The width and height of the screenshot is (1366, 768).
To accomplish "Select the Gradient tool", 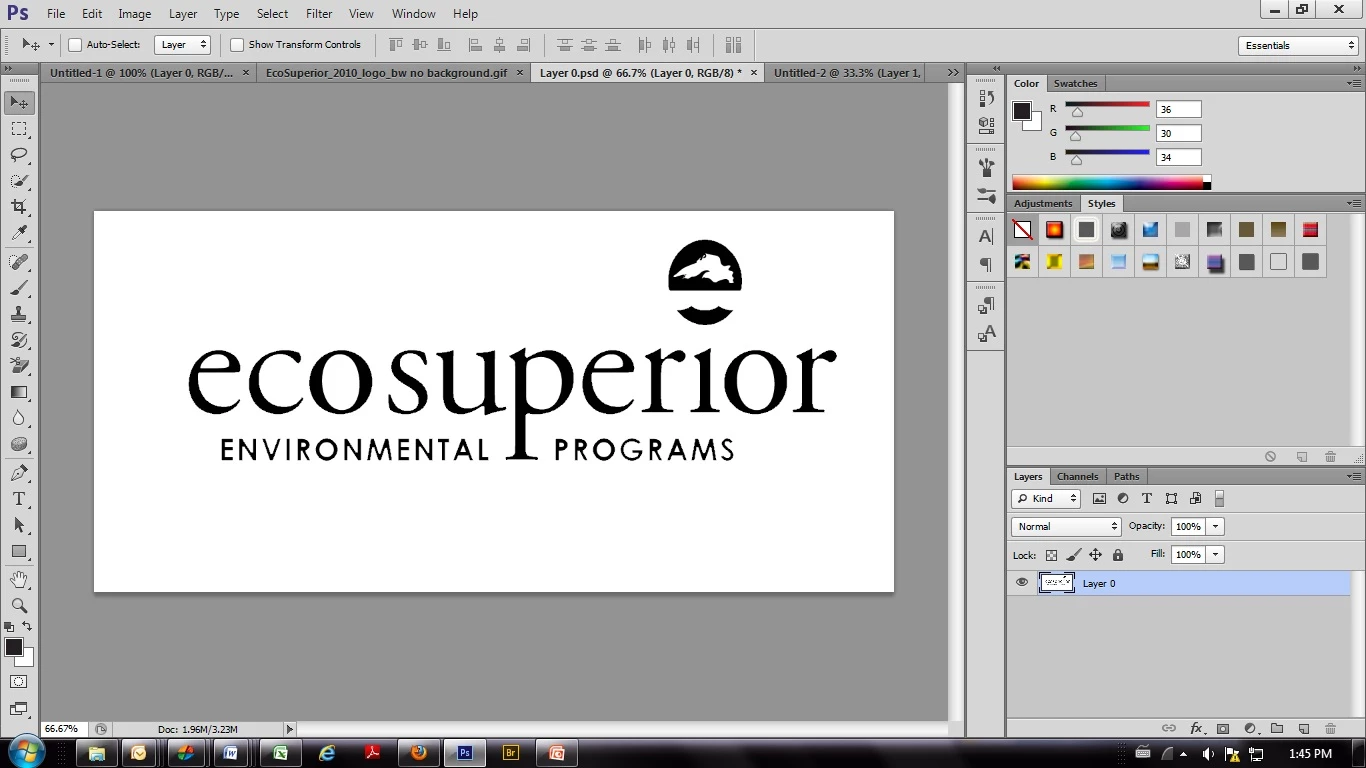I will (x=19, y=392).
